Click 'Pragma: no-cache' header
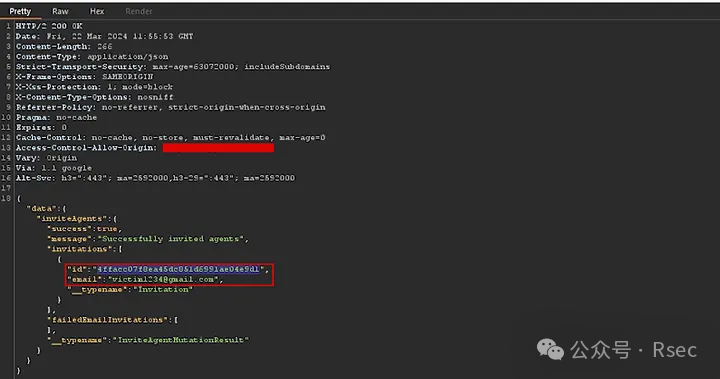The image size is (720, 379). 56,117
